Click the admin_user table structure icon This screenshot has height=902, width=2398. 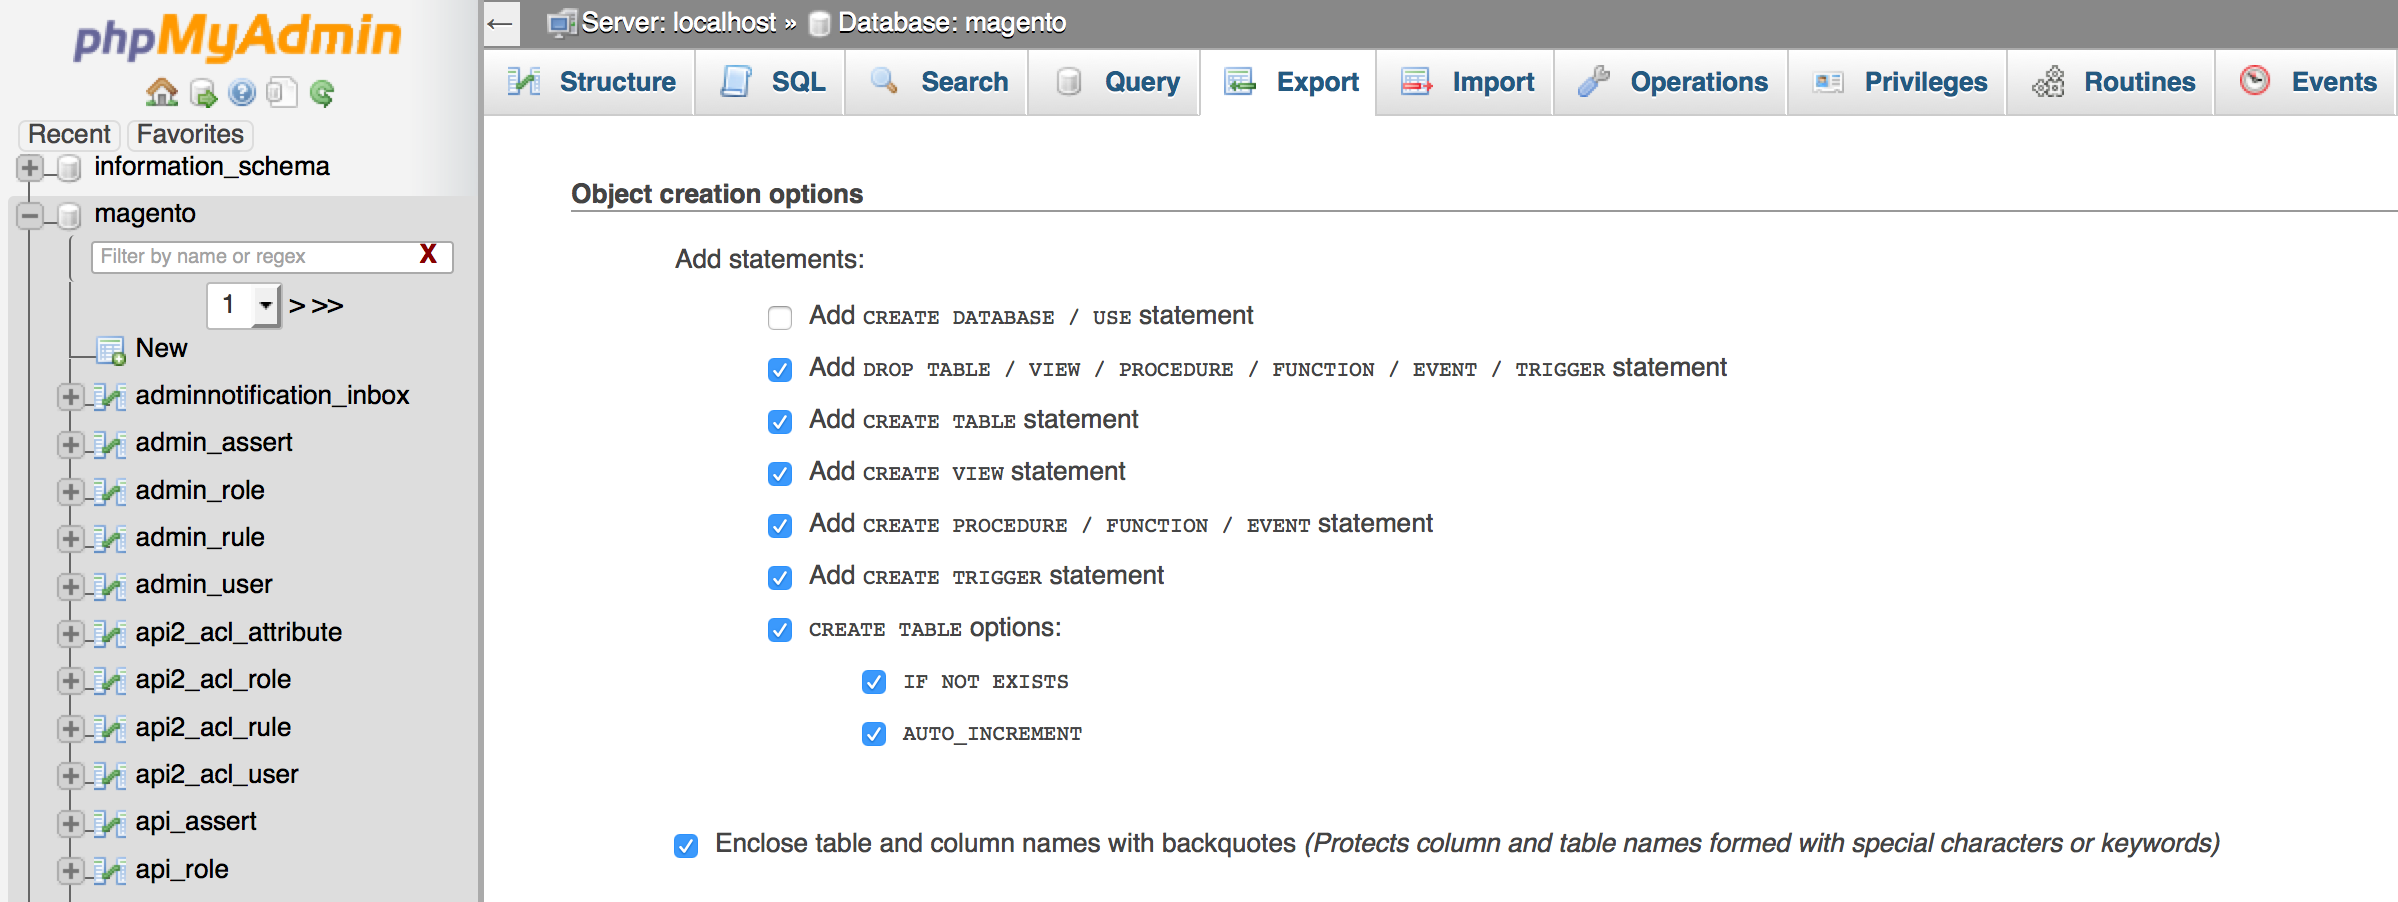point(110,586)
